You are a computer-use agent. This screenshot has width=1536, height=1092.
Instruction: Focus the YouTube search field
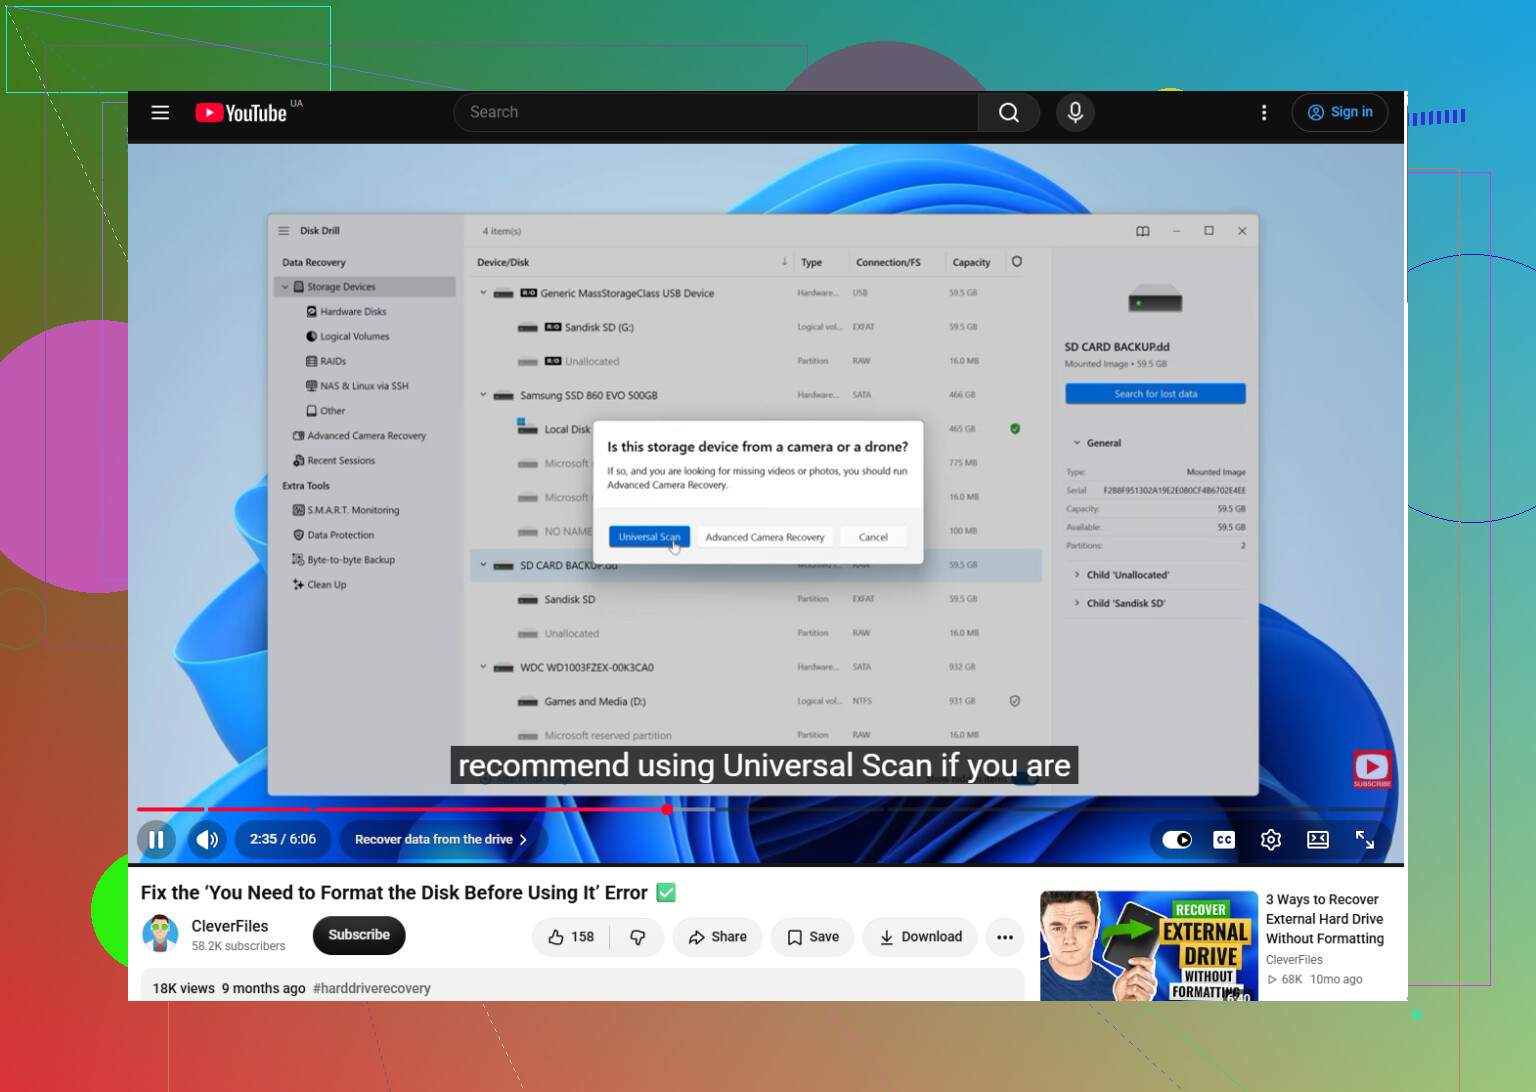(716, 113)
